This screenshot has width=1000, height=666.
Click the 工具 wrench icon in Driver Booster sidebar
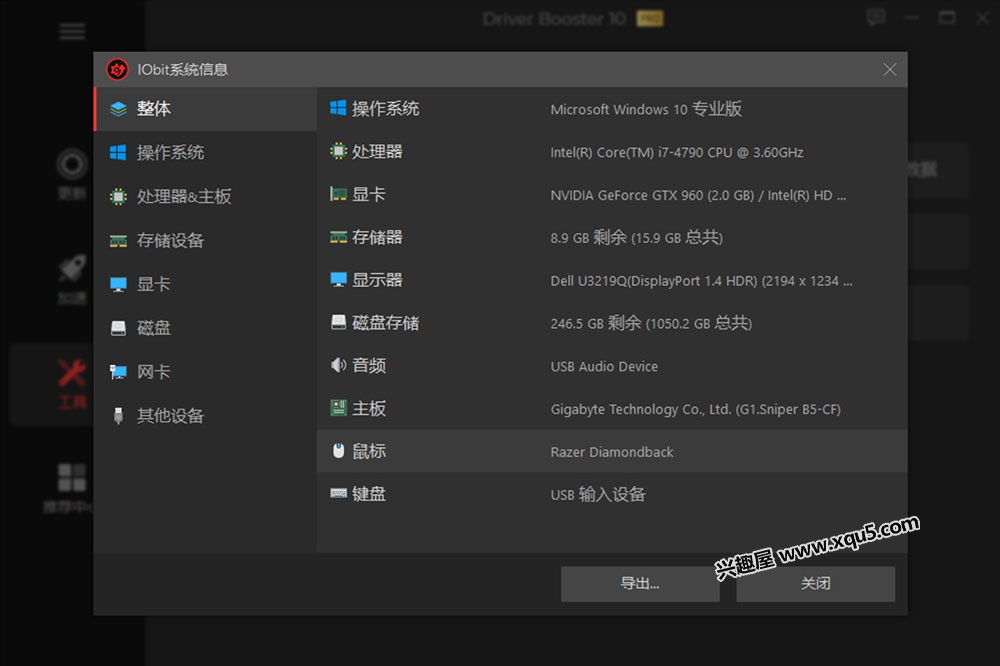click(x=72, y=373)
